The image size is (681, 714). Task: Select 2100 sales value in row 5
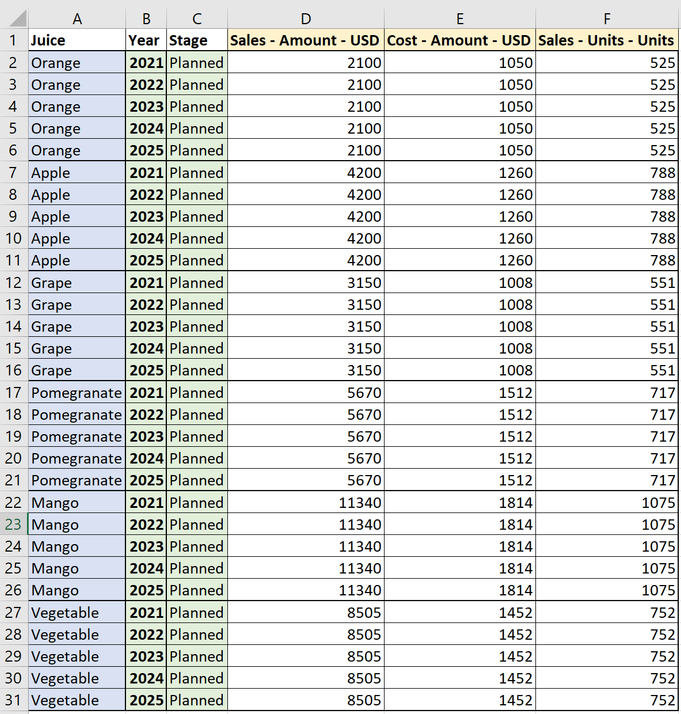306,128
